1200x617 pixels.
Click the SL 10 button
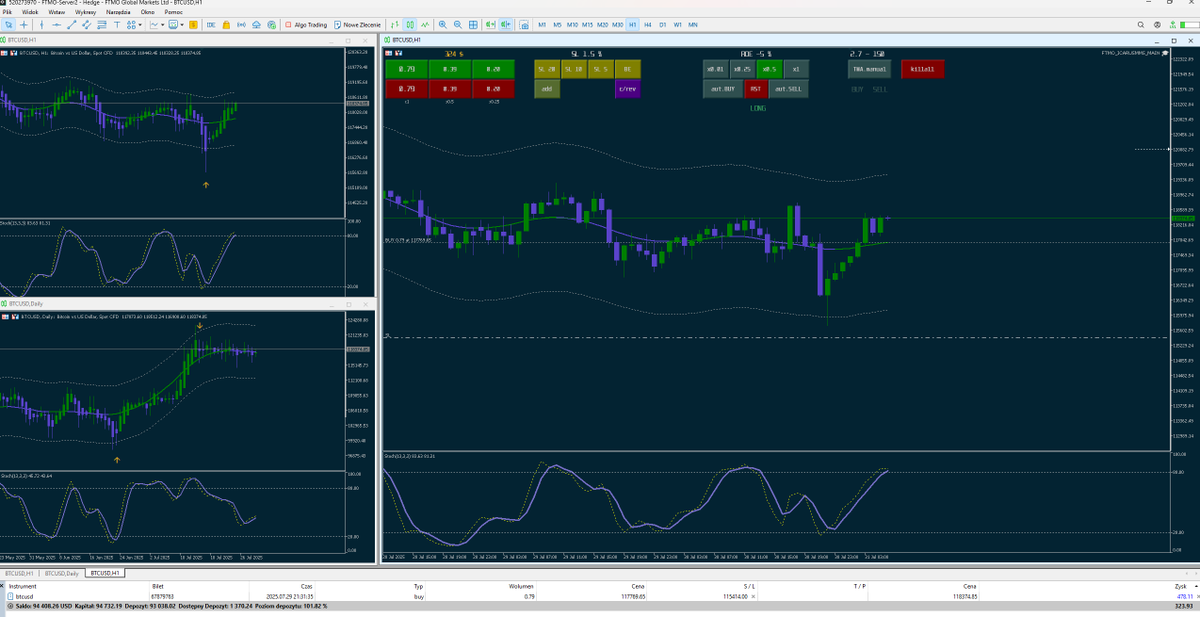(x=573, y=69)
